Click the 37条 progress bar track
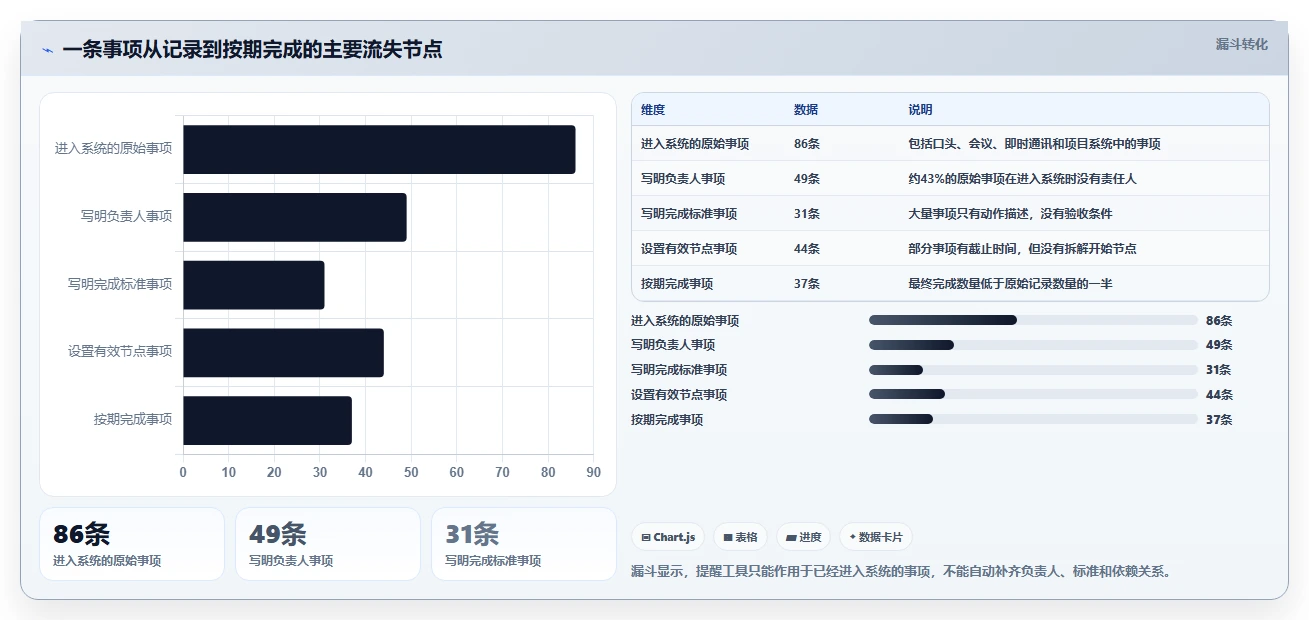Image resolution: width=1309 pixels, height=620 pixels. coord(1033,419)
